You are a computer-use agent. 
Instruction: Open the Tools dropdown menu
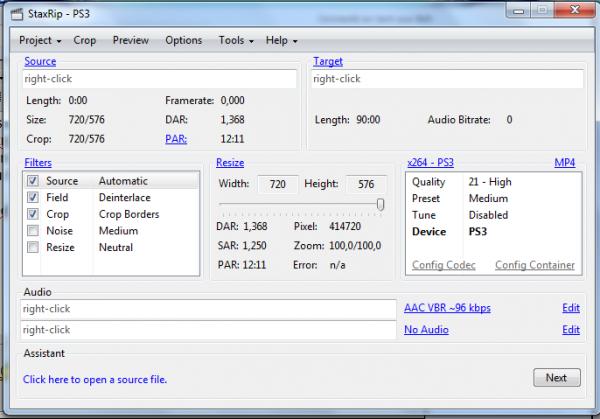point(235,40)
